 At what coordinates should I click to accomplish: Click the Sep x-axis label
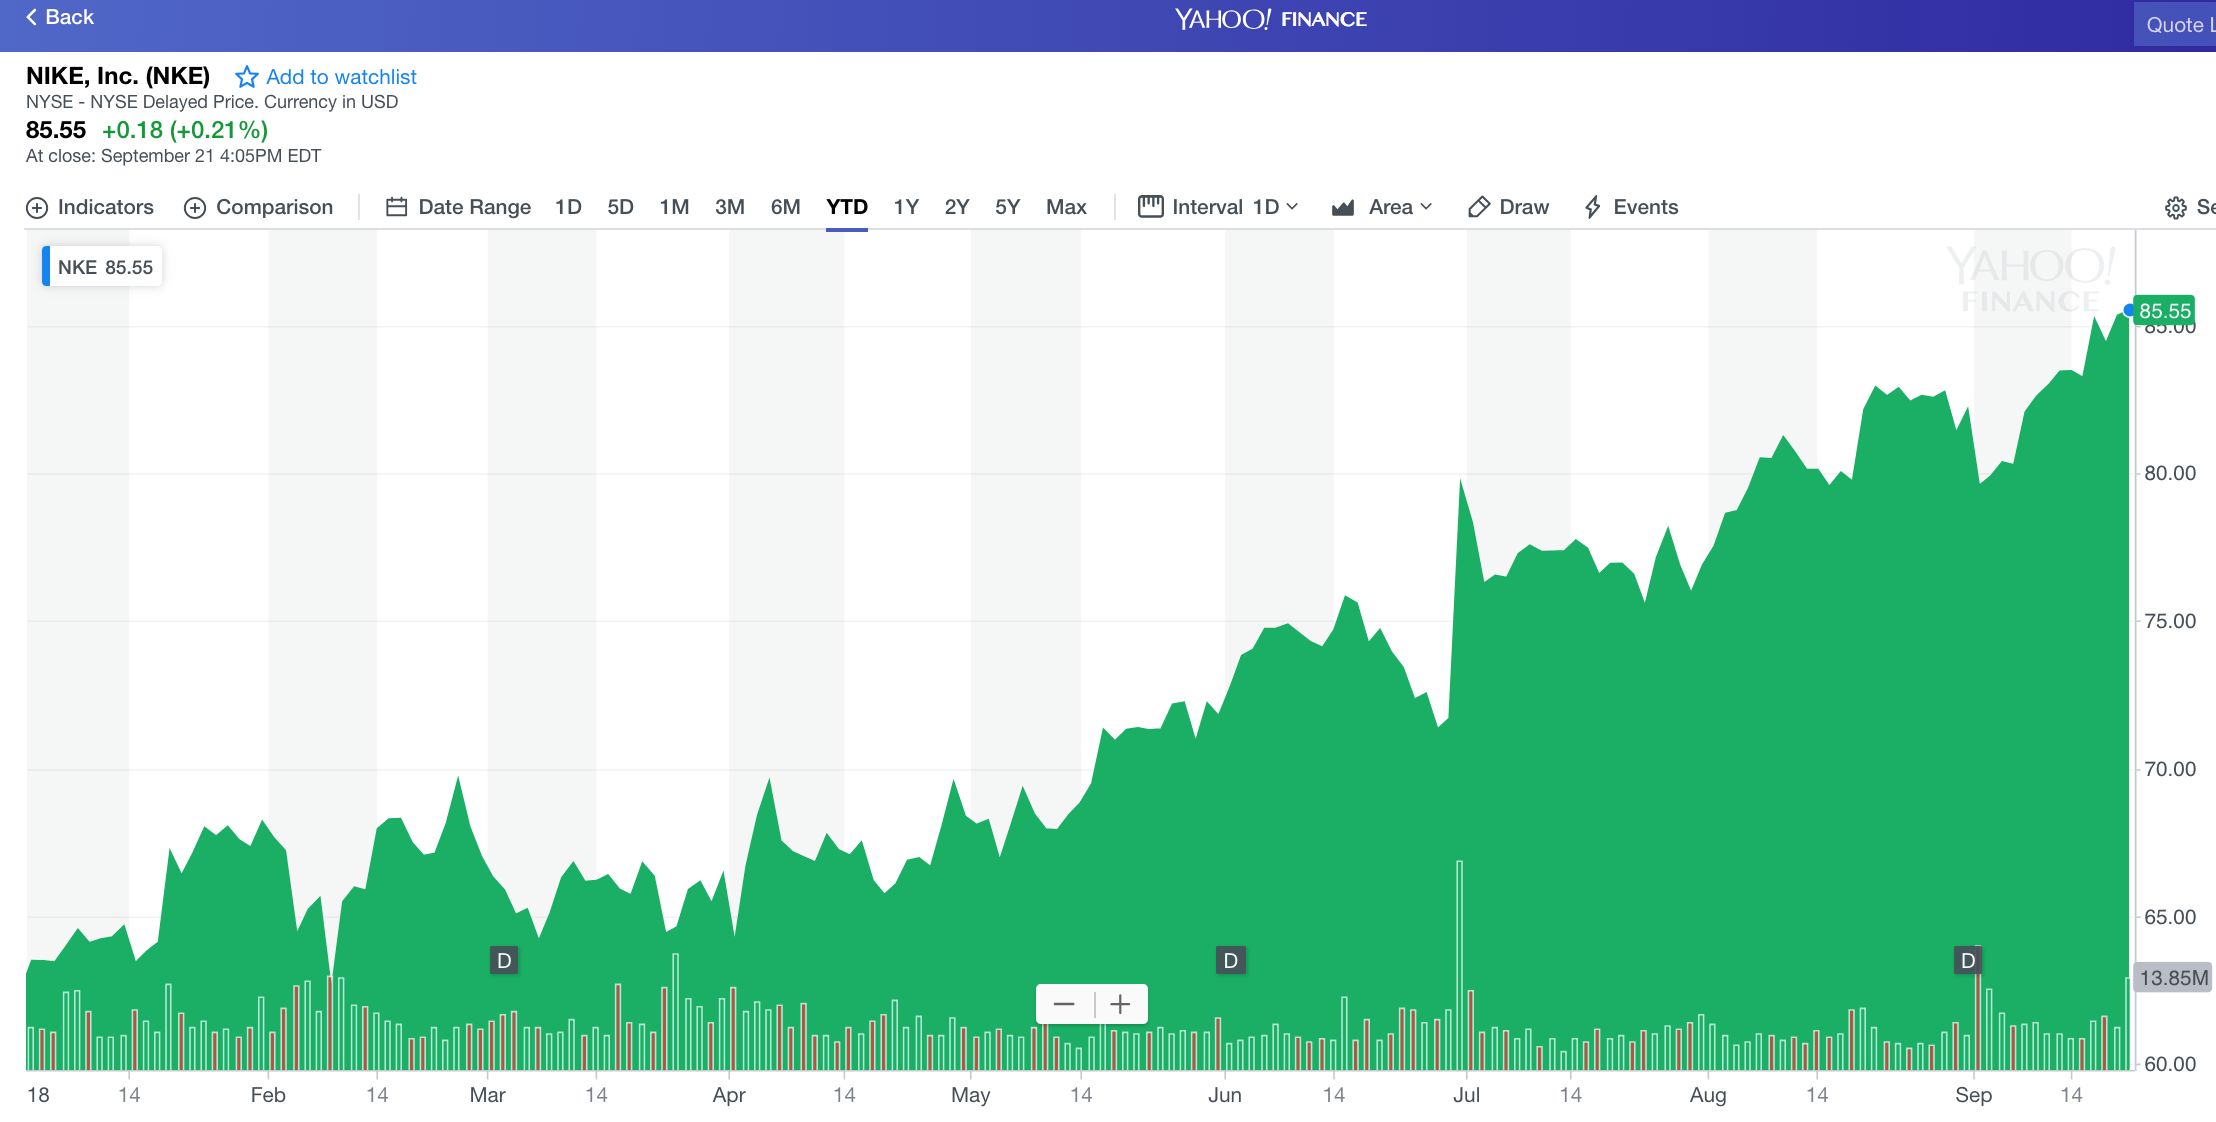(1973, 1095)
